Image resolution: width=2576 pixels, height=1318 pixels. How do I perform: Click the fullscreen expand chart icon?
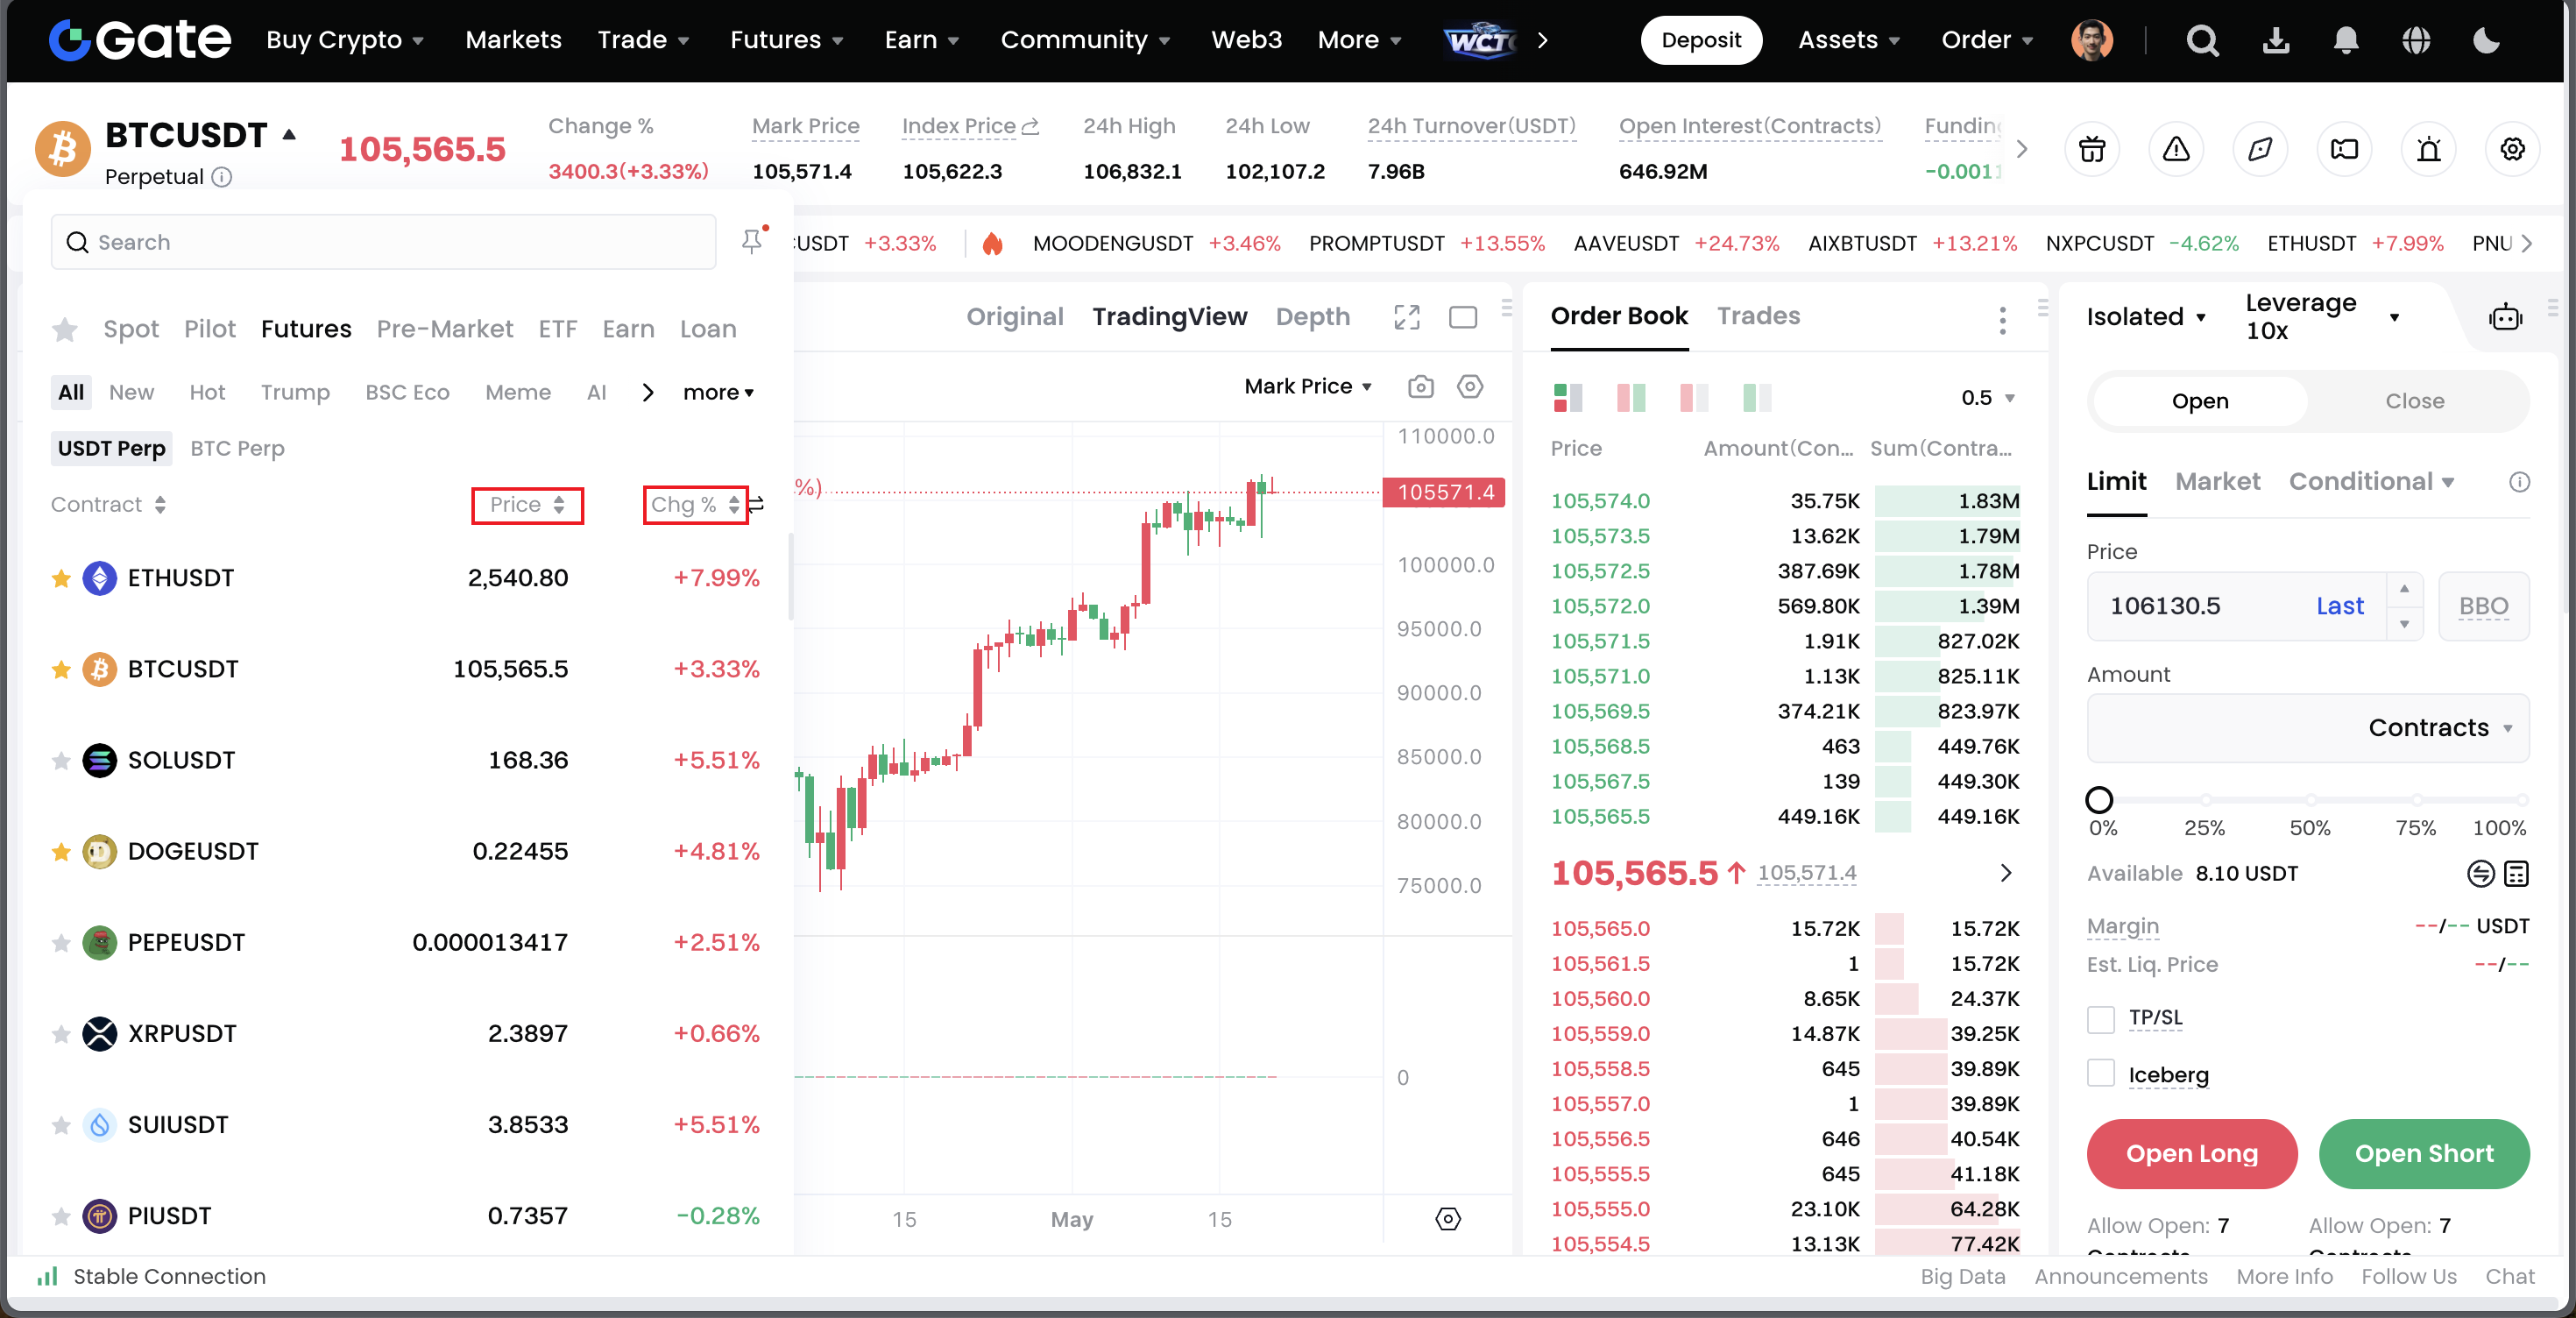(1406, 317)
